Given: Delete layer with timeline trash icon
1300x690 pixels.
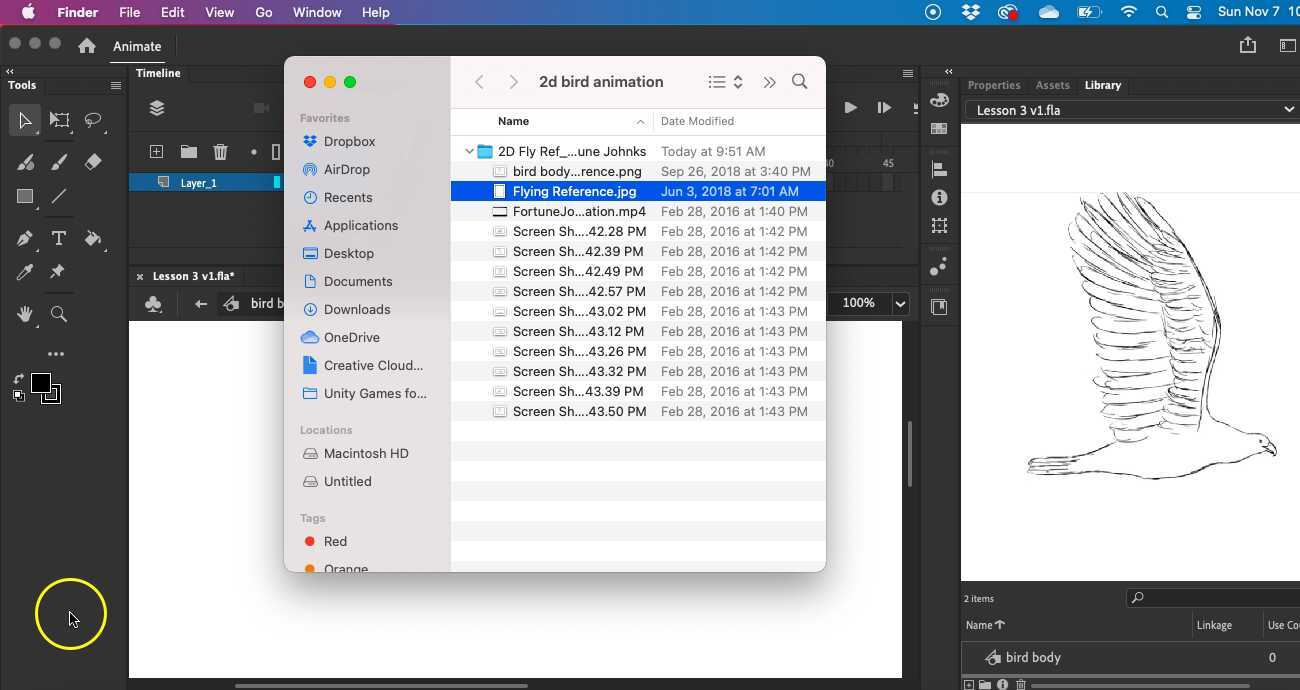Looking at the screenshot, I should point(220,152).
